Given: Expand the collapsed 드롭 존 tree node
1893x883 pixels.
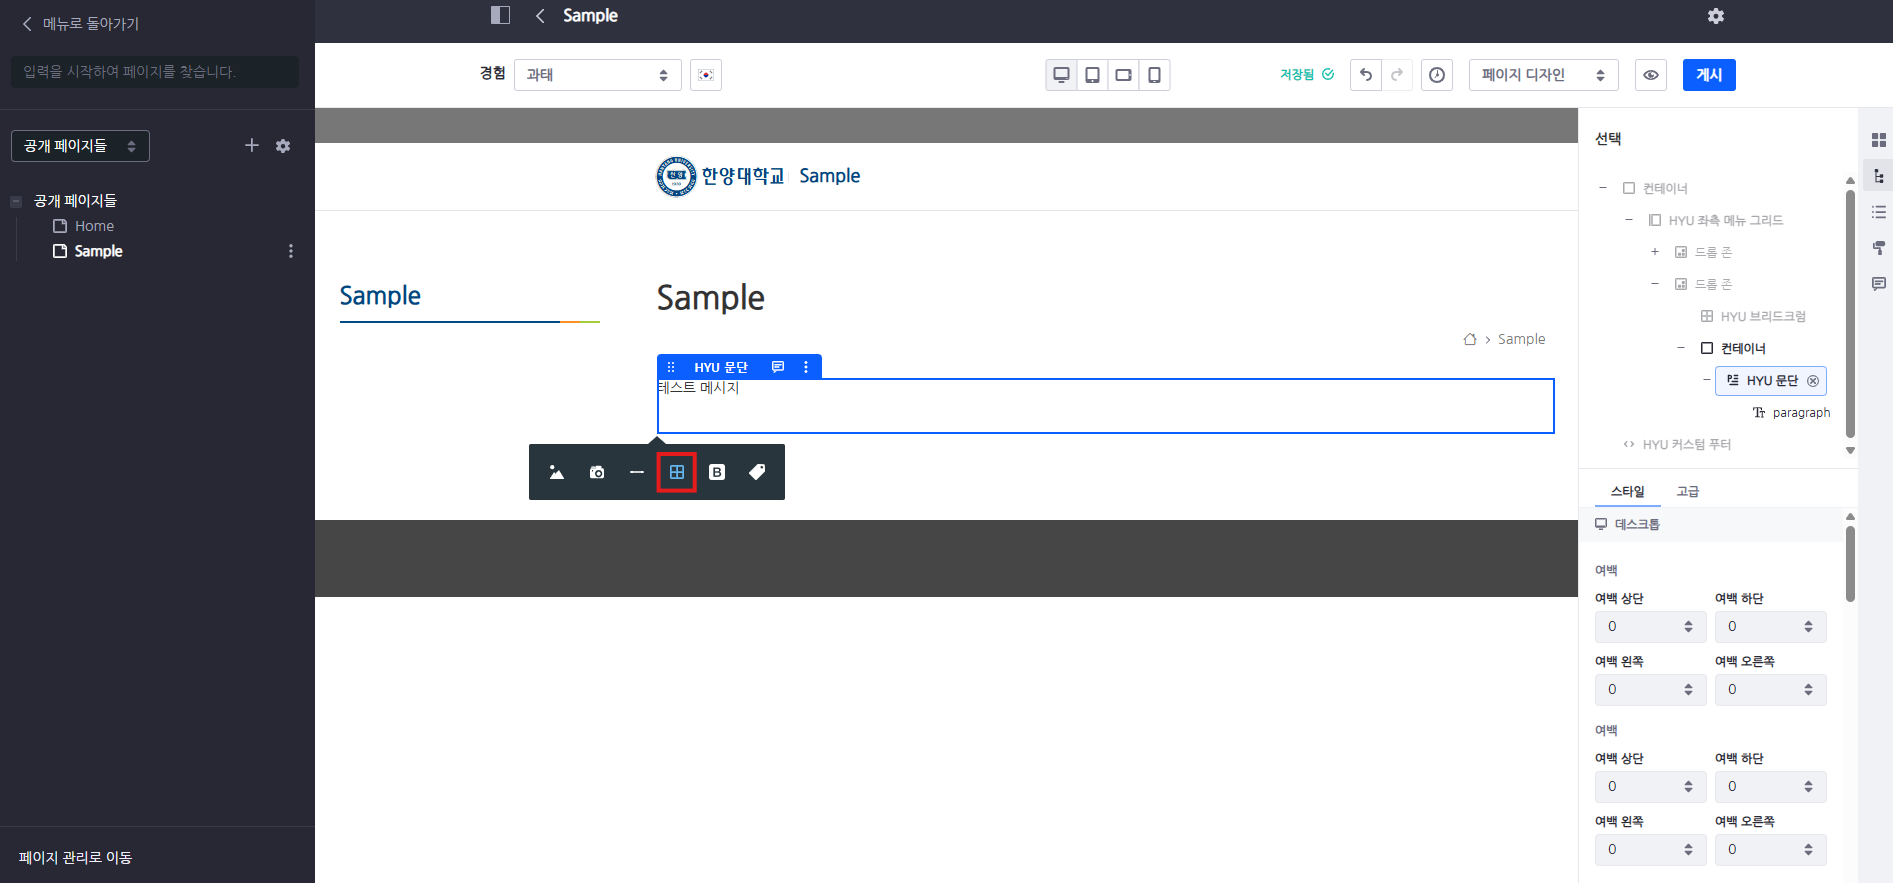Looking at the screenshot, I should (x=1655, y=252).
